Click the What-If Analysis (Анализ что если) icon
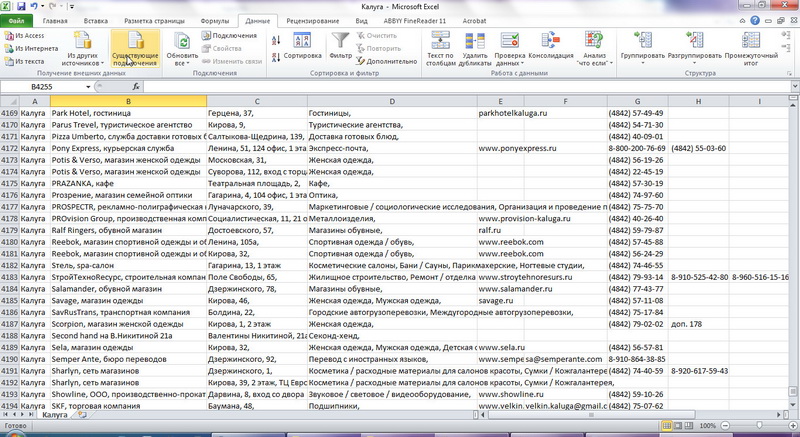This screenshot has width=800, height=437. point(594,41)
